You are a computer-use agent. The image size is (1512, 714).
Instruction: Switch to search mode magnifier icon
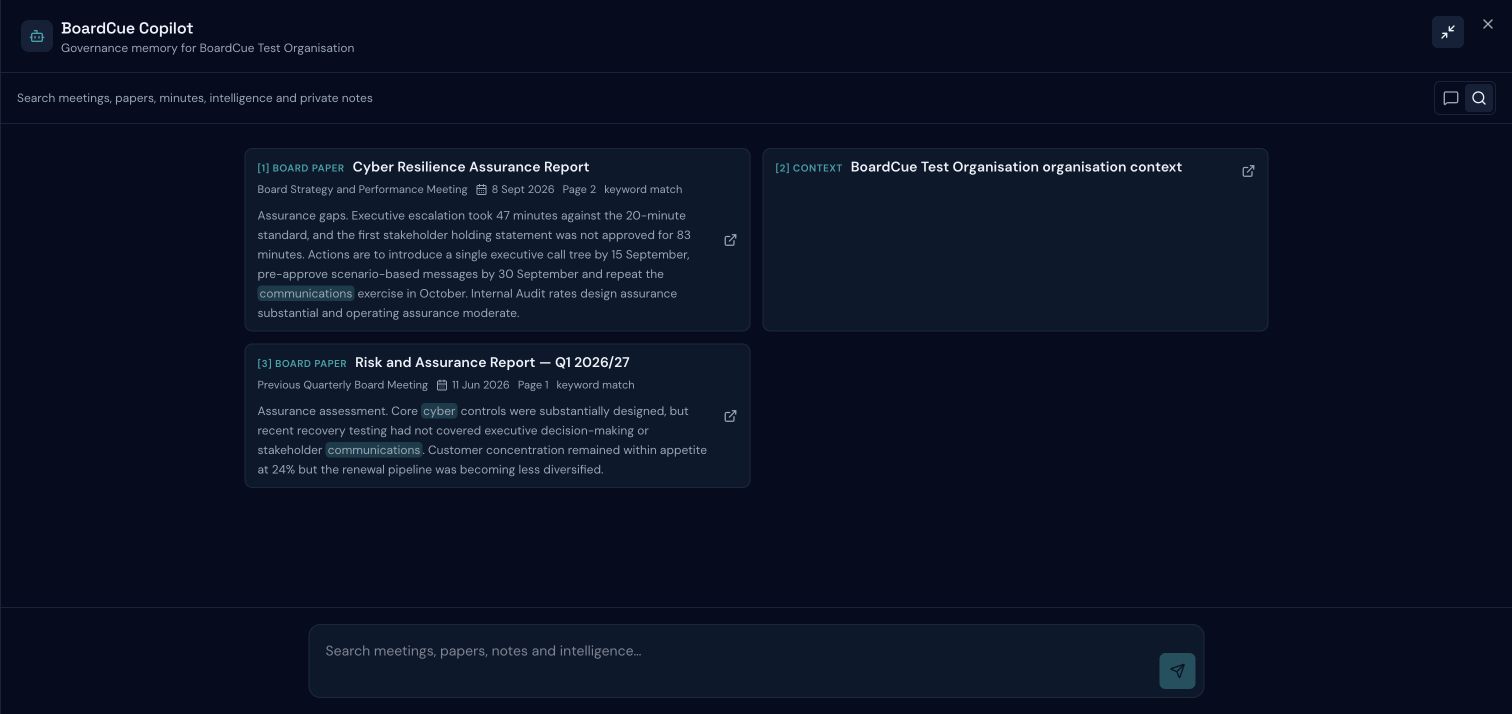tap(1479, 98)
